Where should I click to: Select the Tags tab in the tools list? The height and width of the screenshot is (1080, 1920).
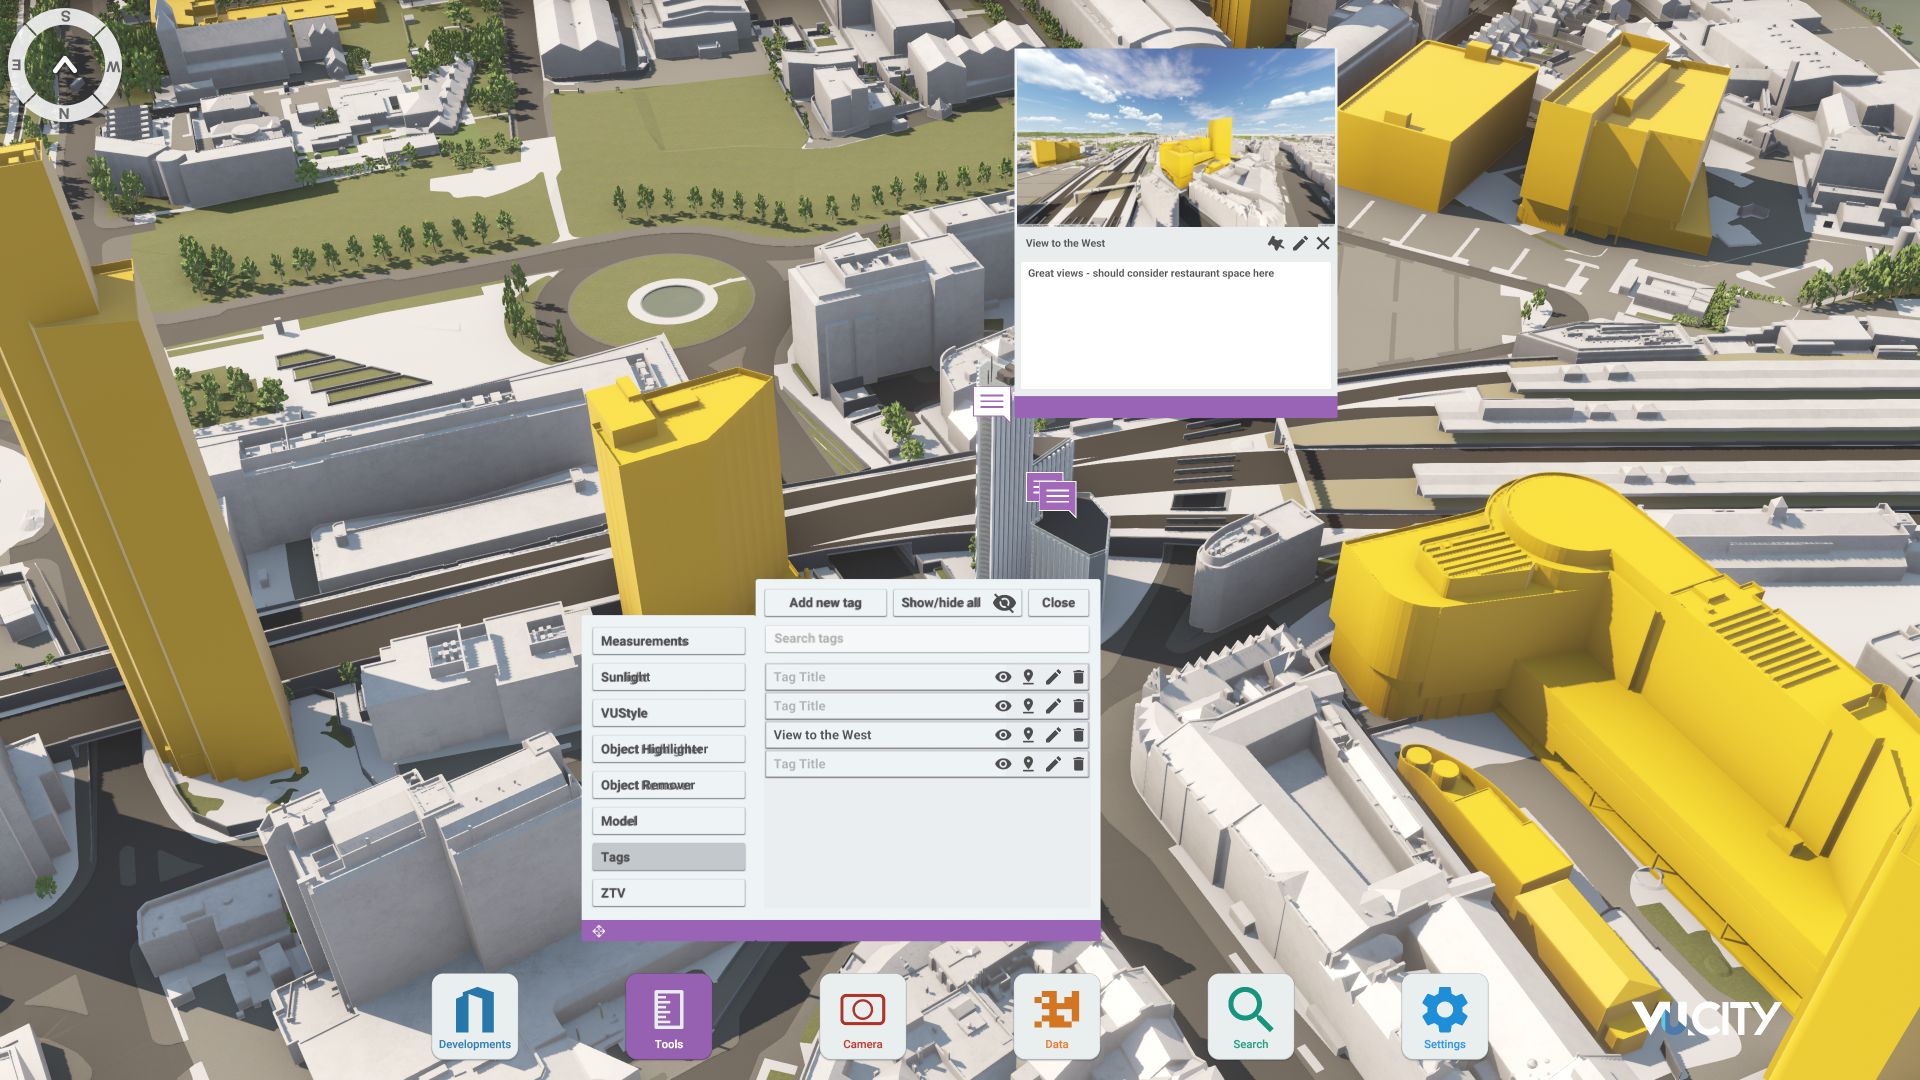[x=668, y=857]
